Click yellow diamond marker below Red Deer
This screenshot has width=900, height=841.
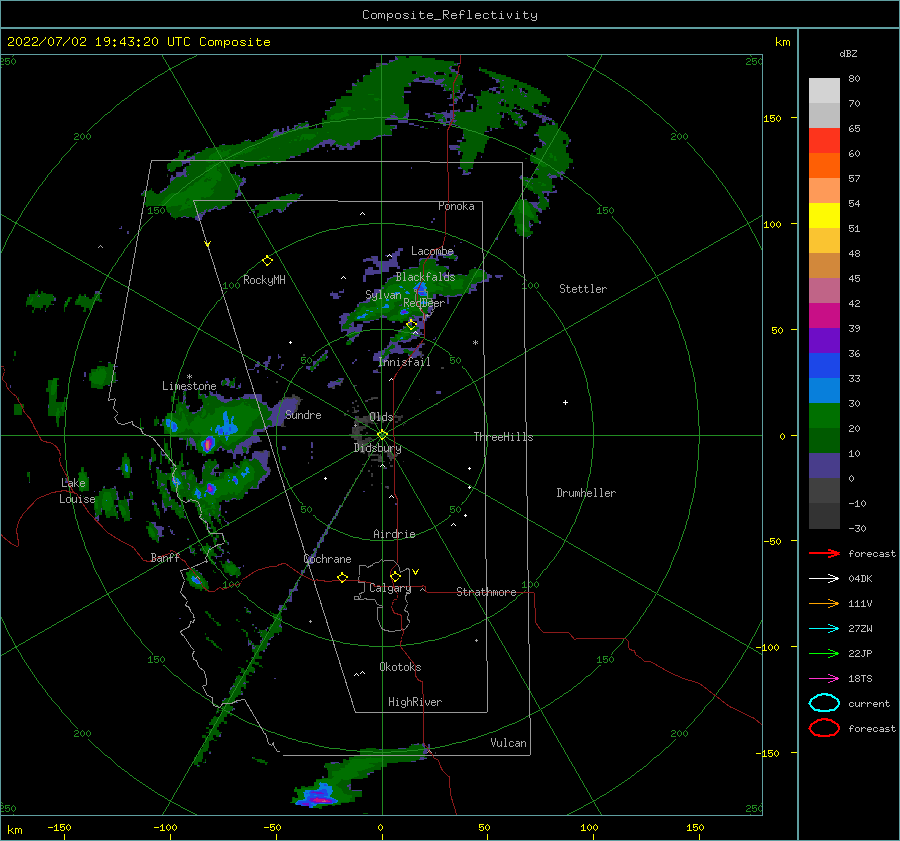411,325
